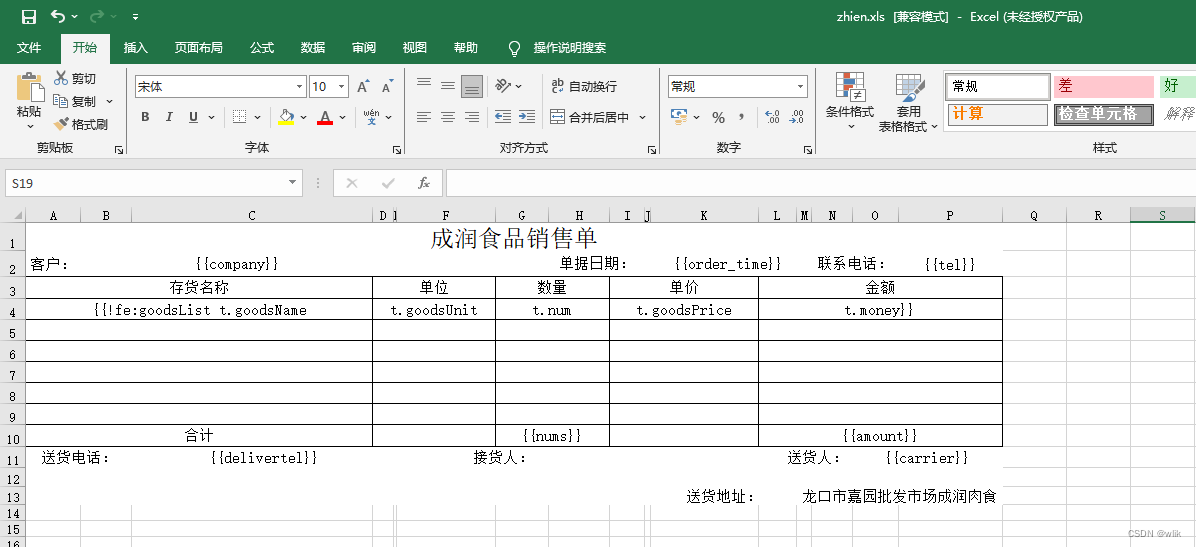Open the fill color dropdown arrow

pos(303,117)
